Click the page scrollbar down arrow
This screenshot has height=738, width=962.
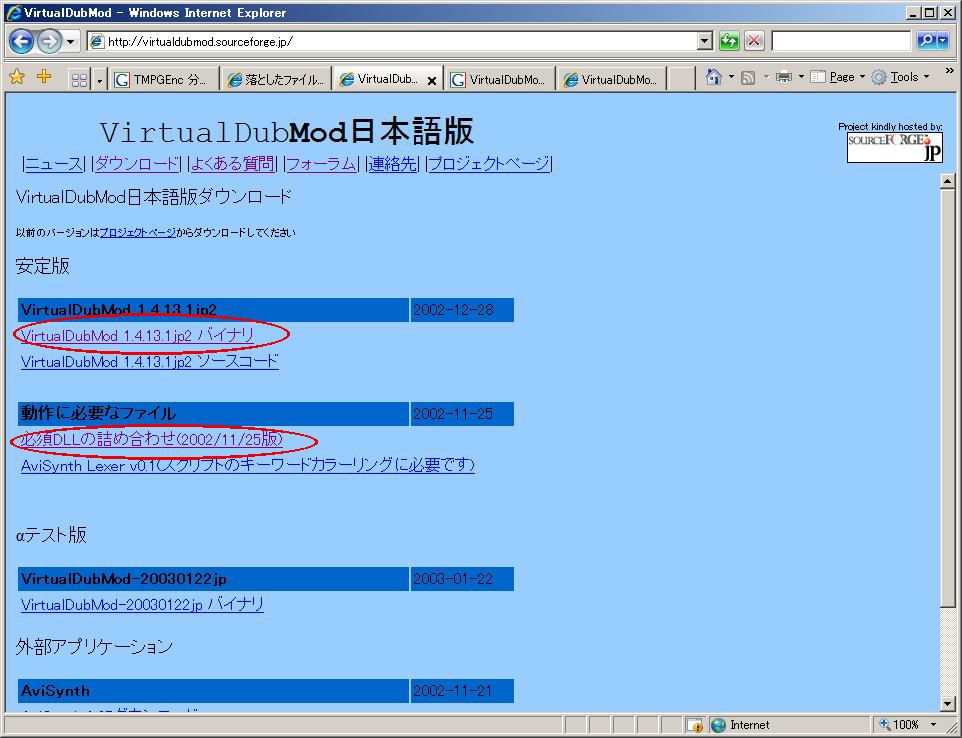[x=948, y=704]
